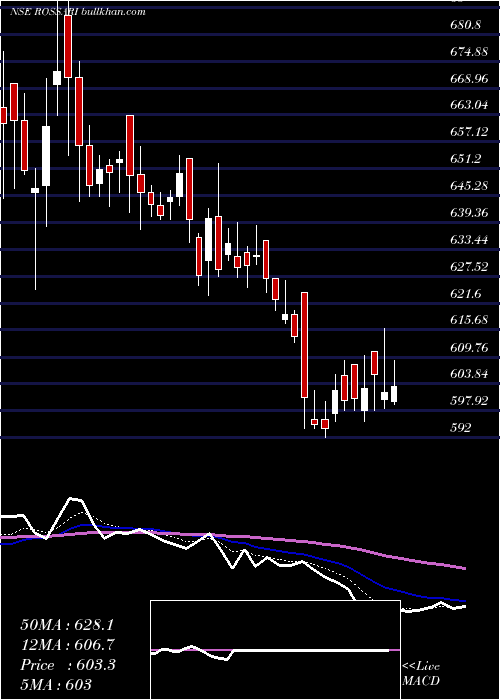Click the 668.96 price axis label
500x700 pixels.
[x=469, y=79]
